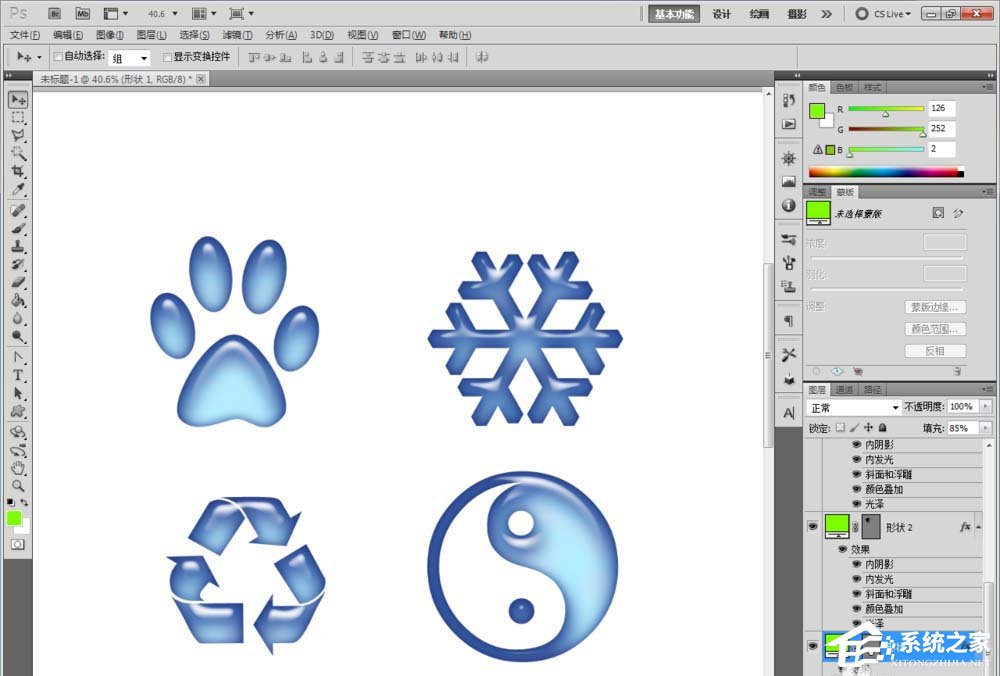The image size is (1000, 676).
Task: Switch to the 通道 tab
Action: pos(845,389)
